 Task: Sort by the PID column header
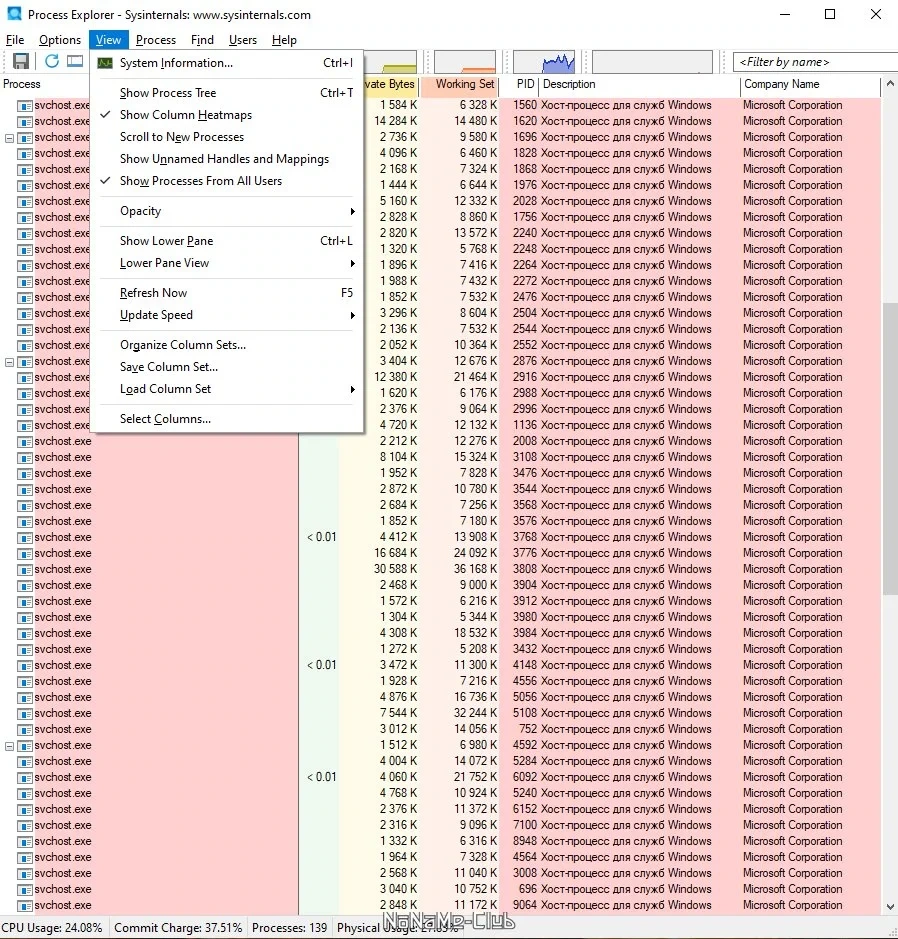(x=520, y=84)
